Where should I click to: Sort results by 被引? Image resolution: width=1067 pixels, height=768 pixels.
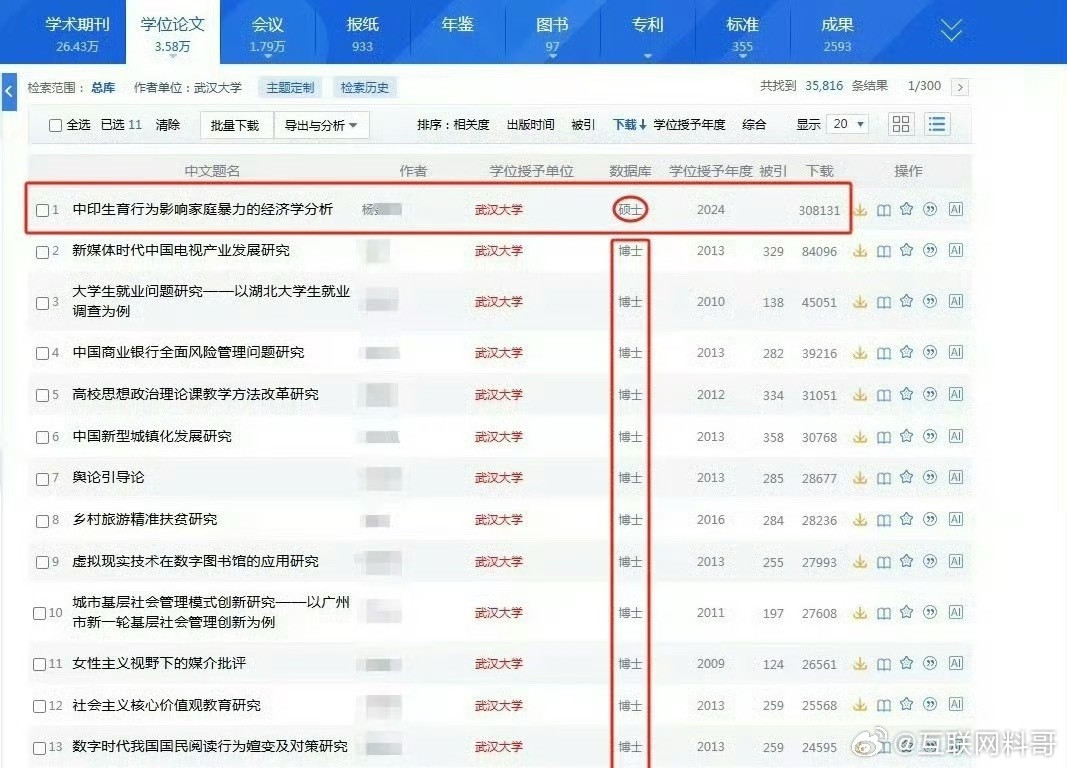pos(583,124)
